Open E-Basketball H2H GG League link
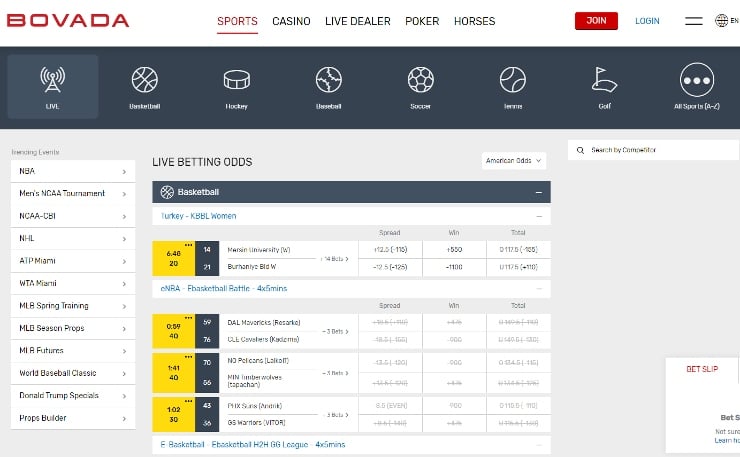 point(252,444)
